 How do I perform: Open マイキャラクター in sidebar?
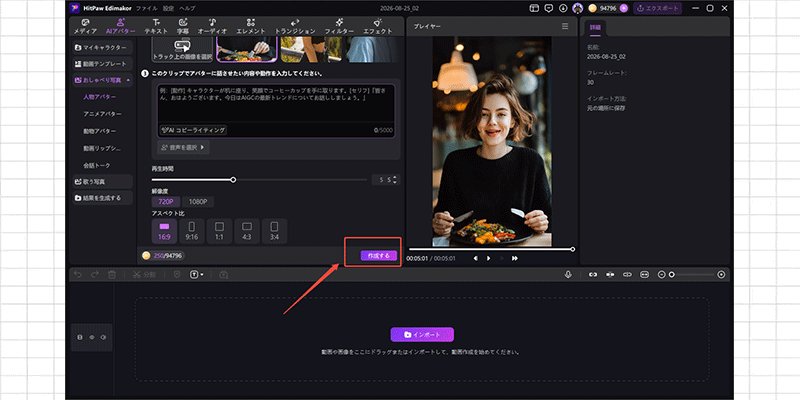[102, 47]
